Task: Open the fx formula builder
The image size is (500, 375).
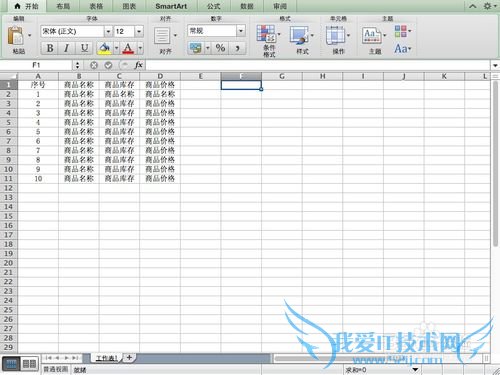Action: [139, 65]
